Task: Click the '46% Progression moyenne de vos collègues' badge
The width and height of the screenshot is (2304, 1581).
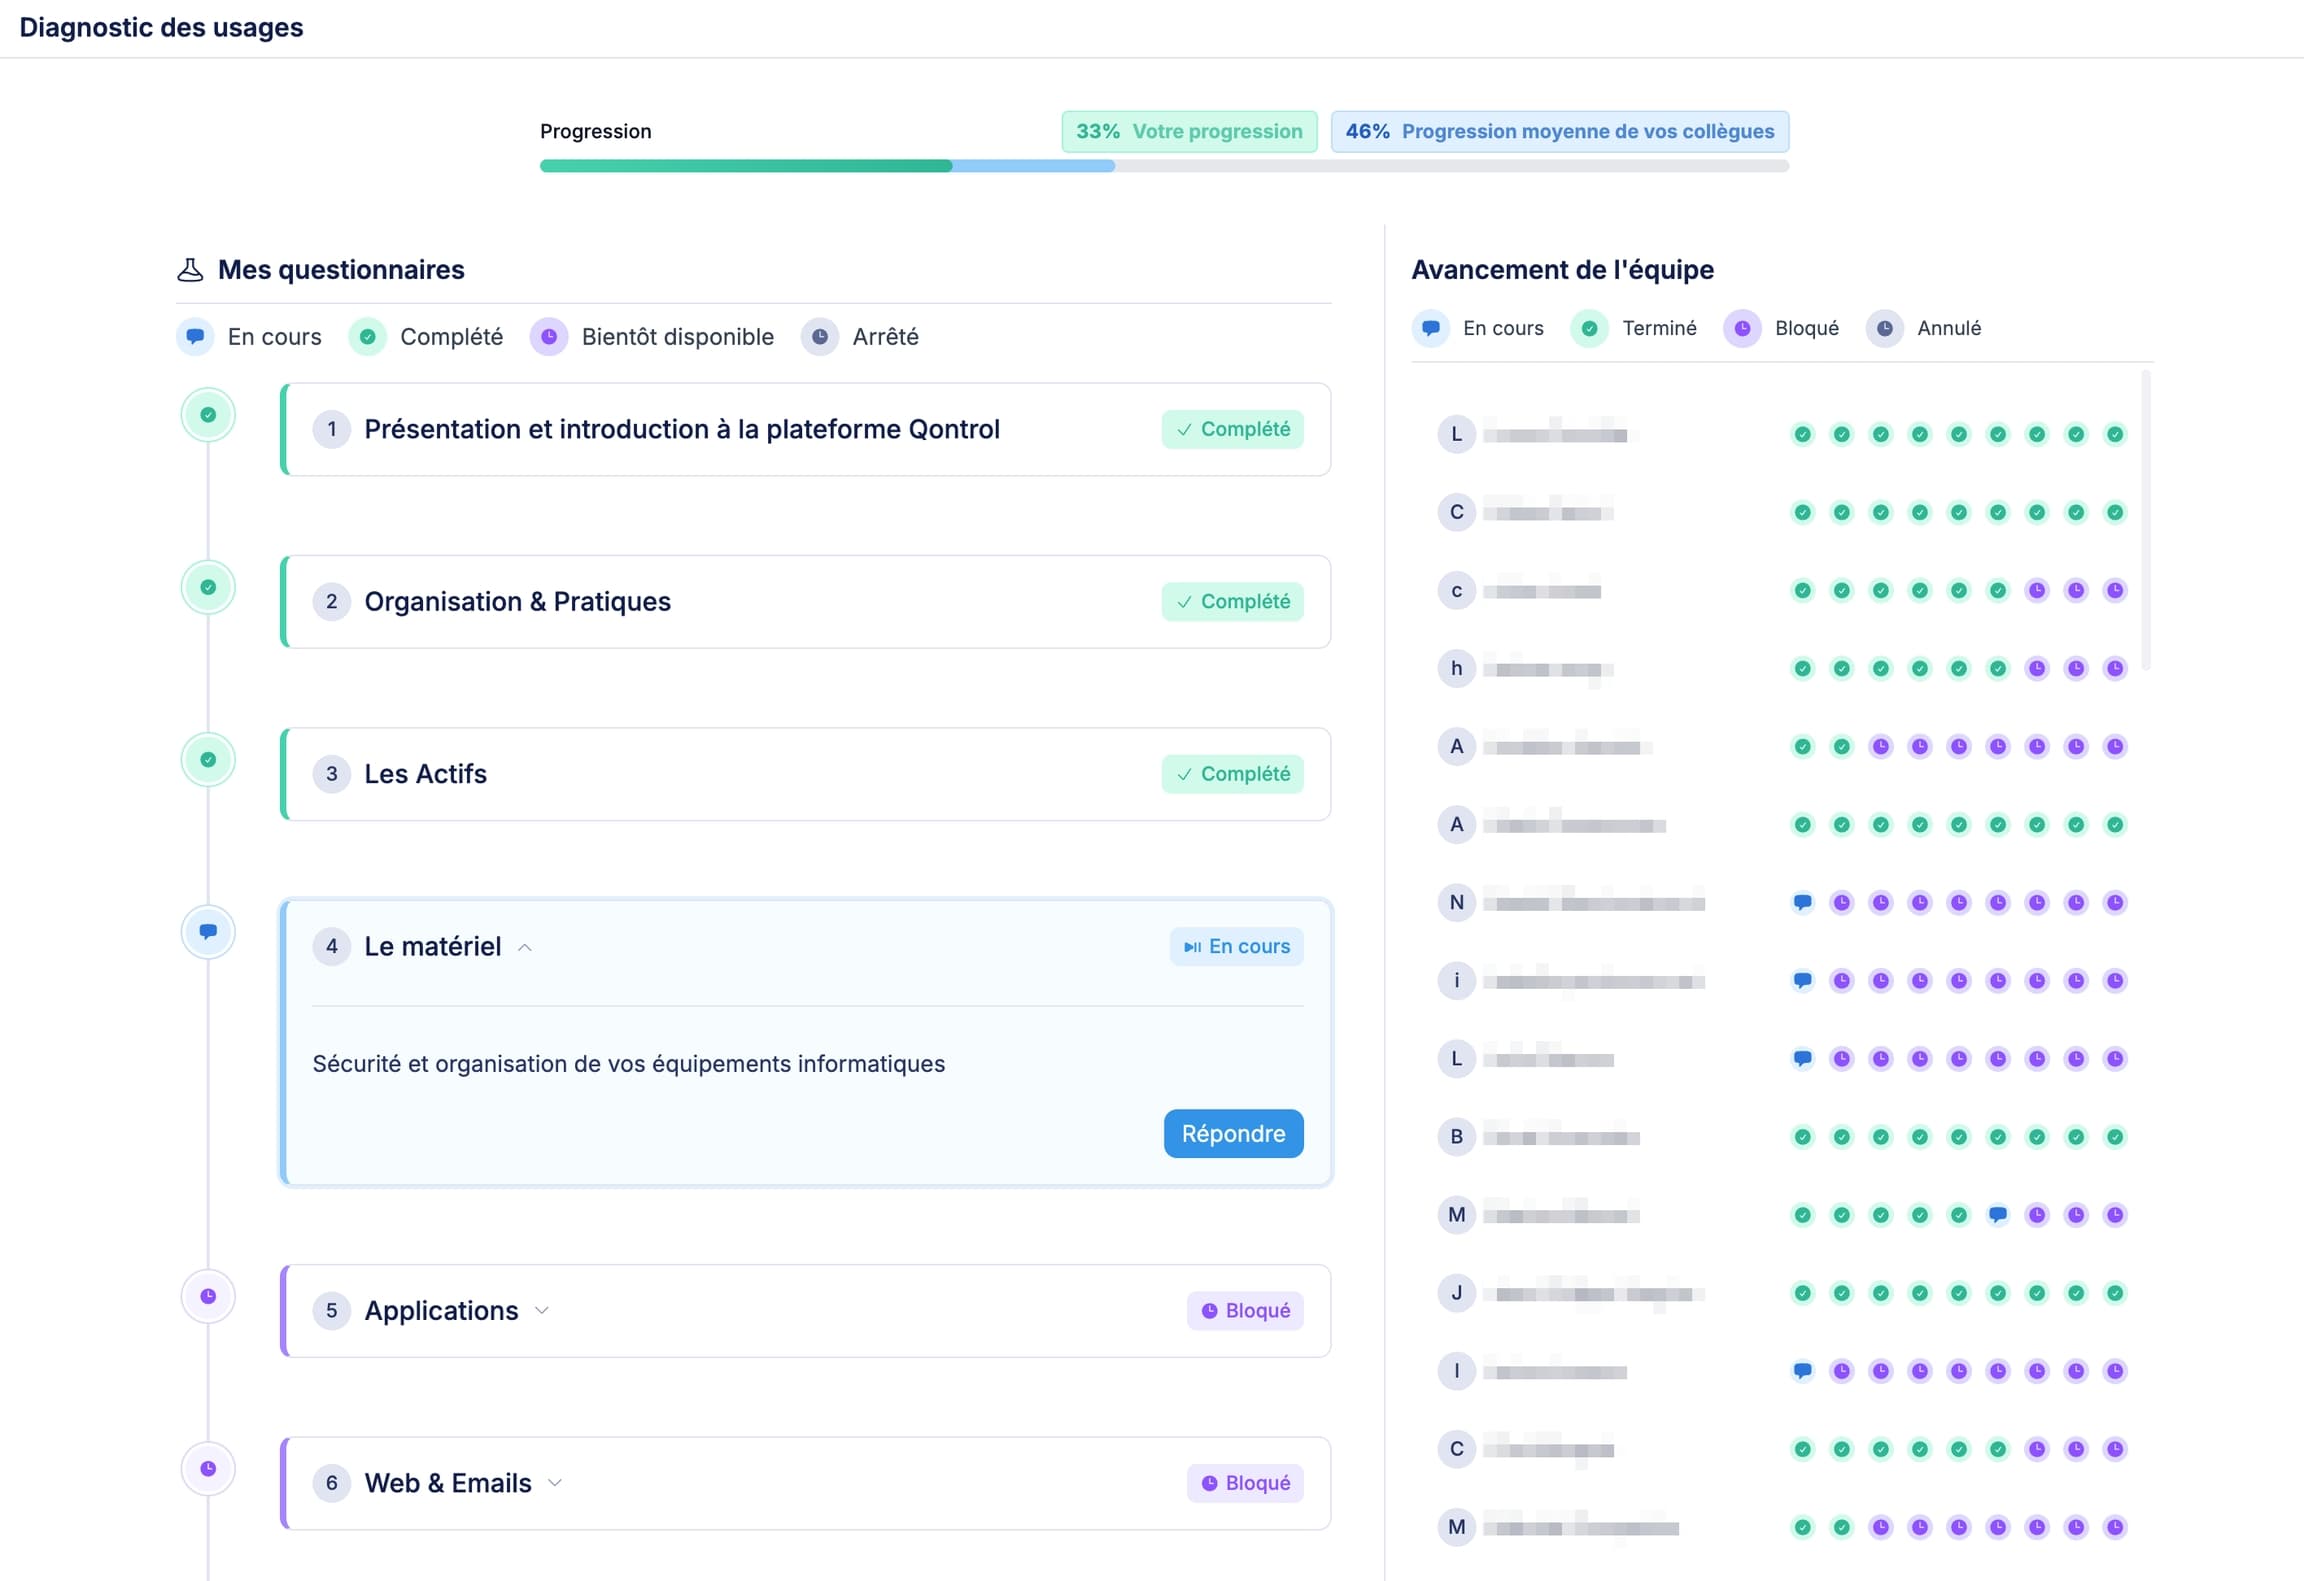Action: 1560,131
